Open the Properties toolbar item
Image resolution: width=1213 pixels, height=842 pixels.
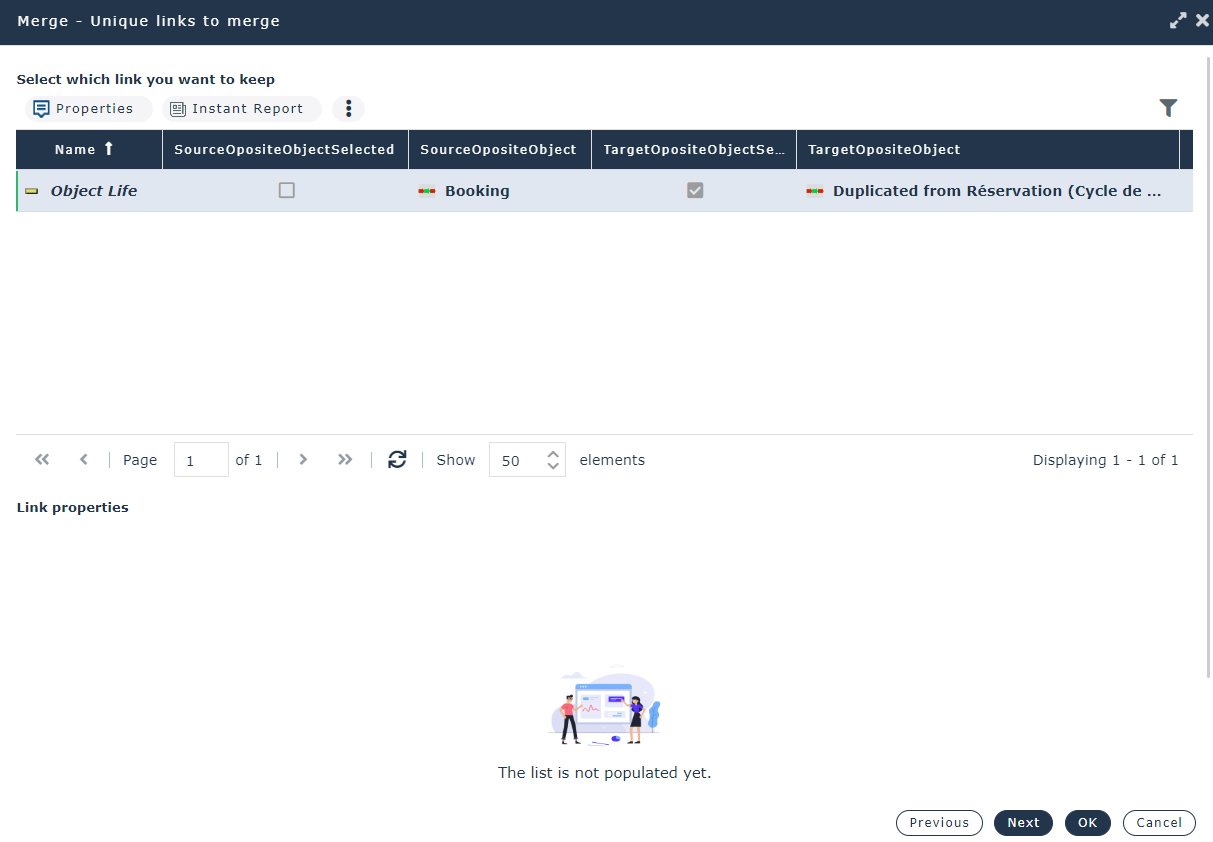click(85, 109)
